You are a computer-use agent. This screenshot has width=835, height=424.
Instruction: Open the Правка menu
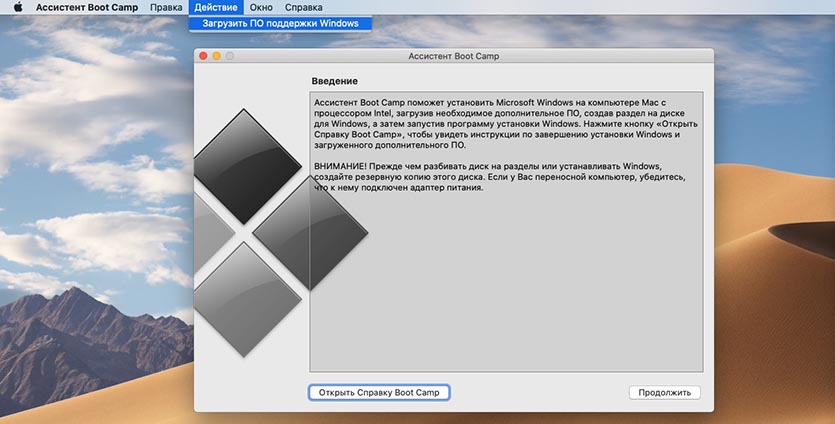click(x=166, y=7)
